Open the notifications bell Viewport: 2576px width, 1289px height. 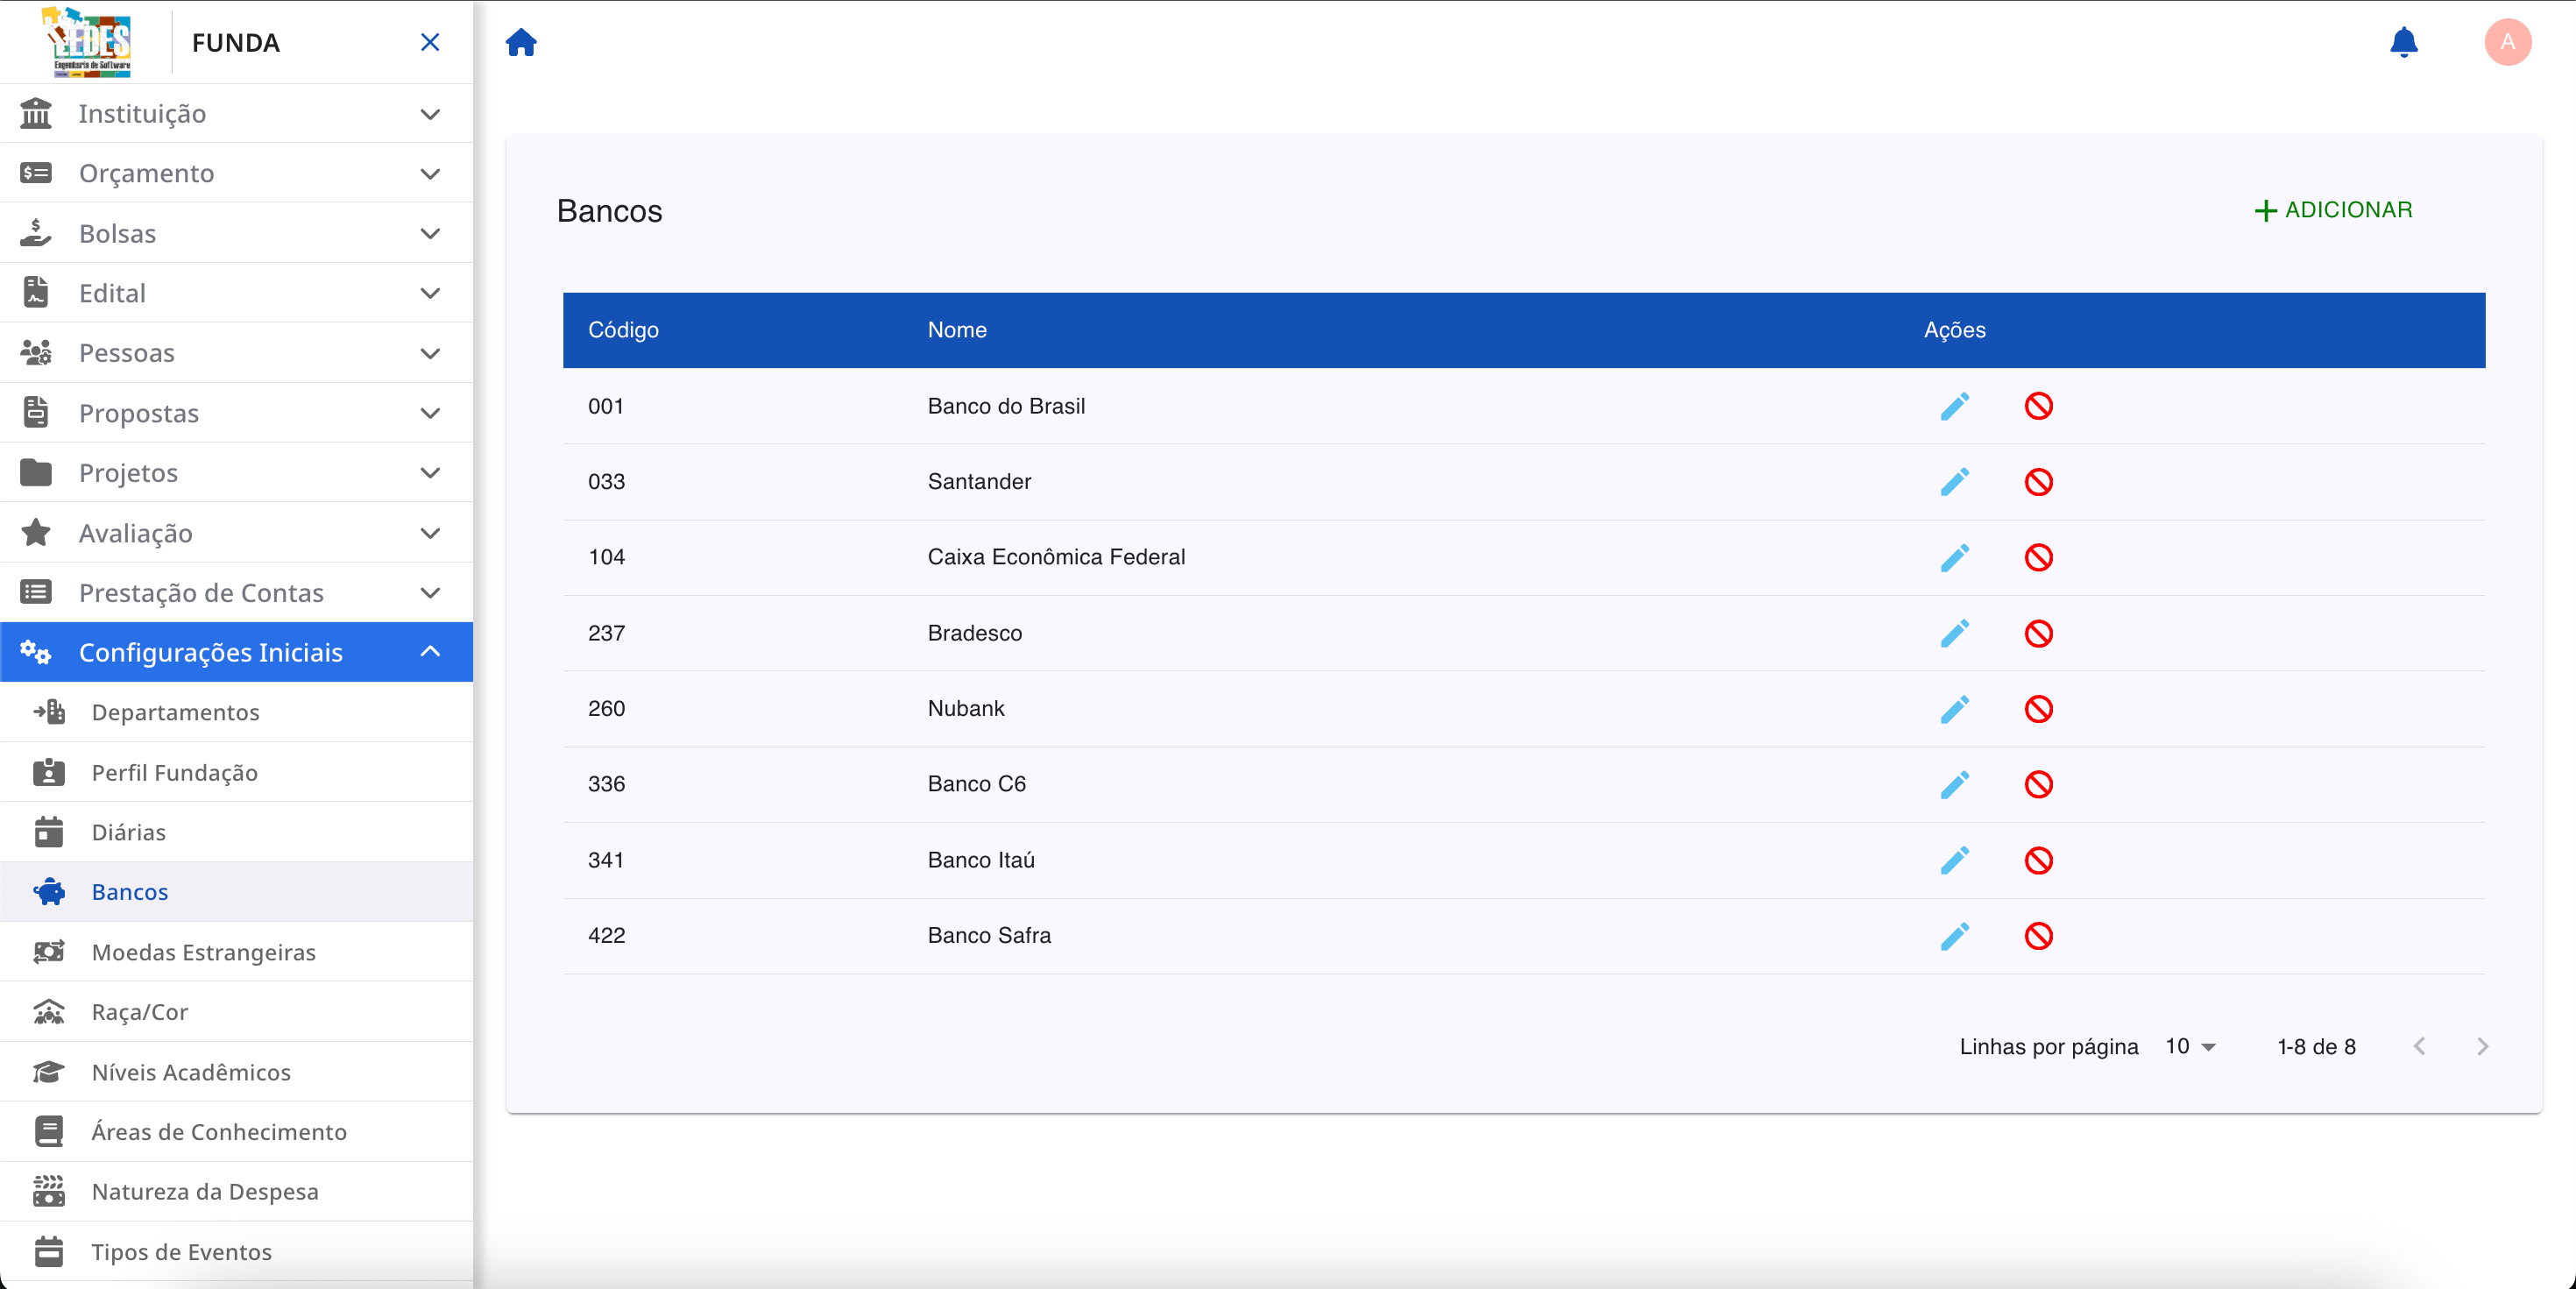2403,42
